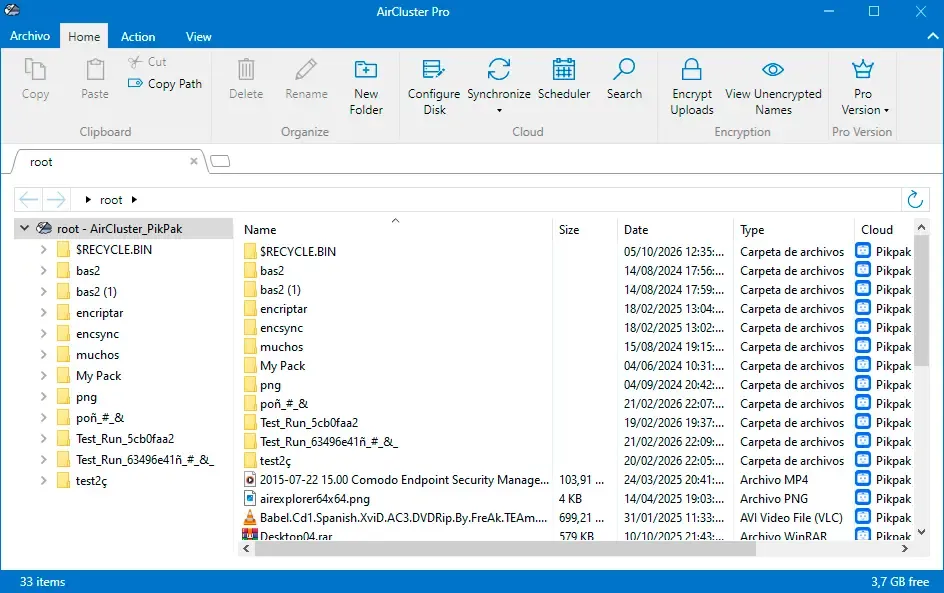Click the Paste clipboard icon
Screen dimensions: 944x593
click(x=95, y=70)
